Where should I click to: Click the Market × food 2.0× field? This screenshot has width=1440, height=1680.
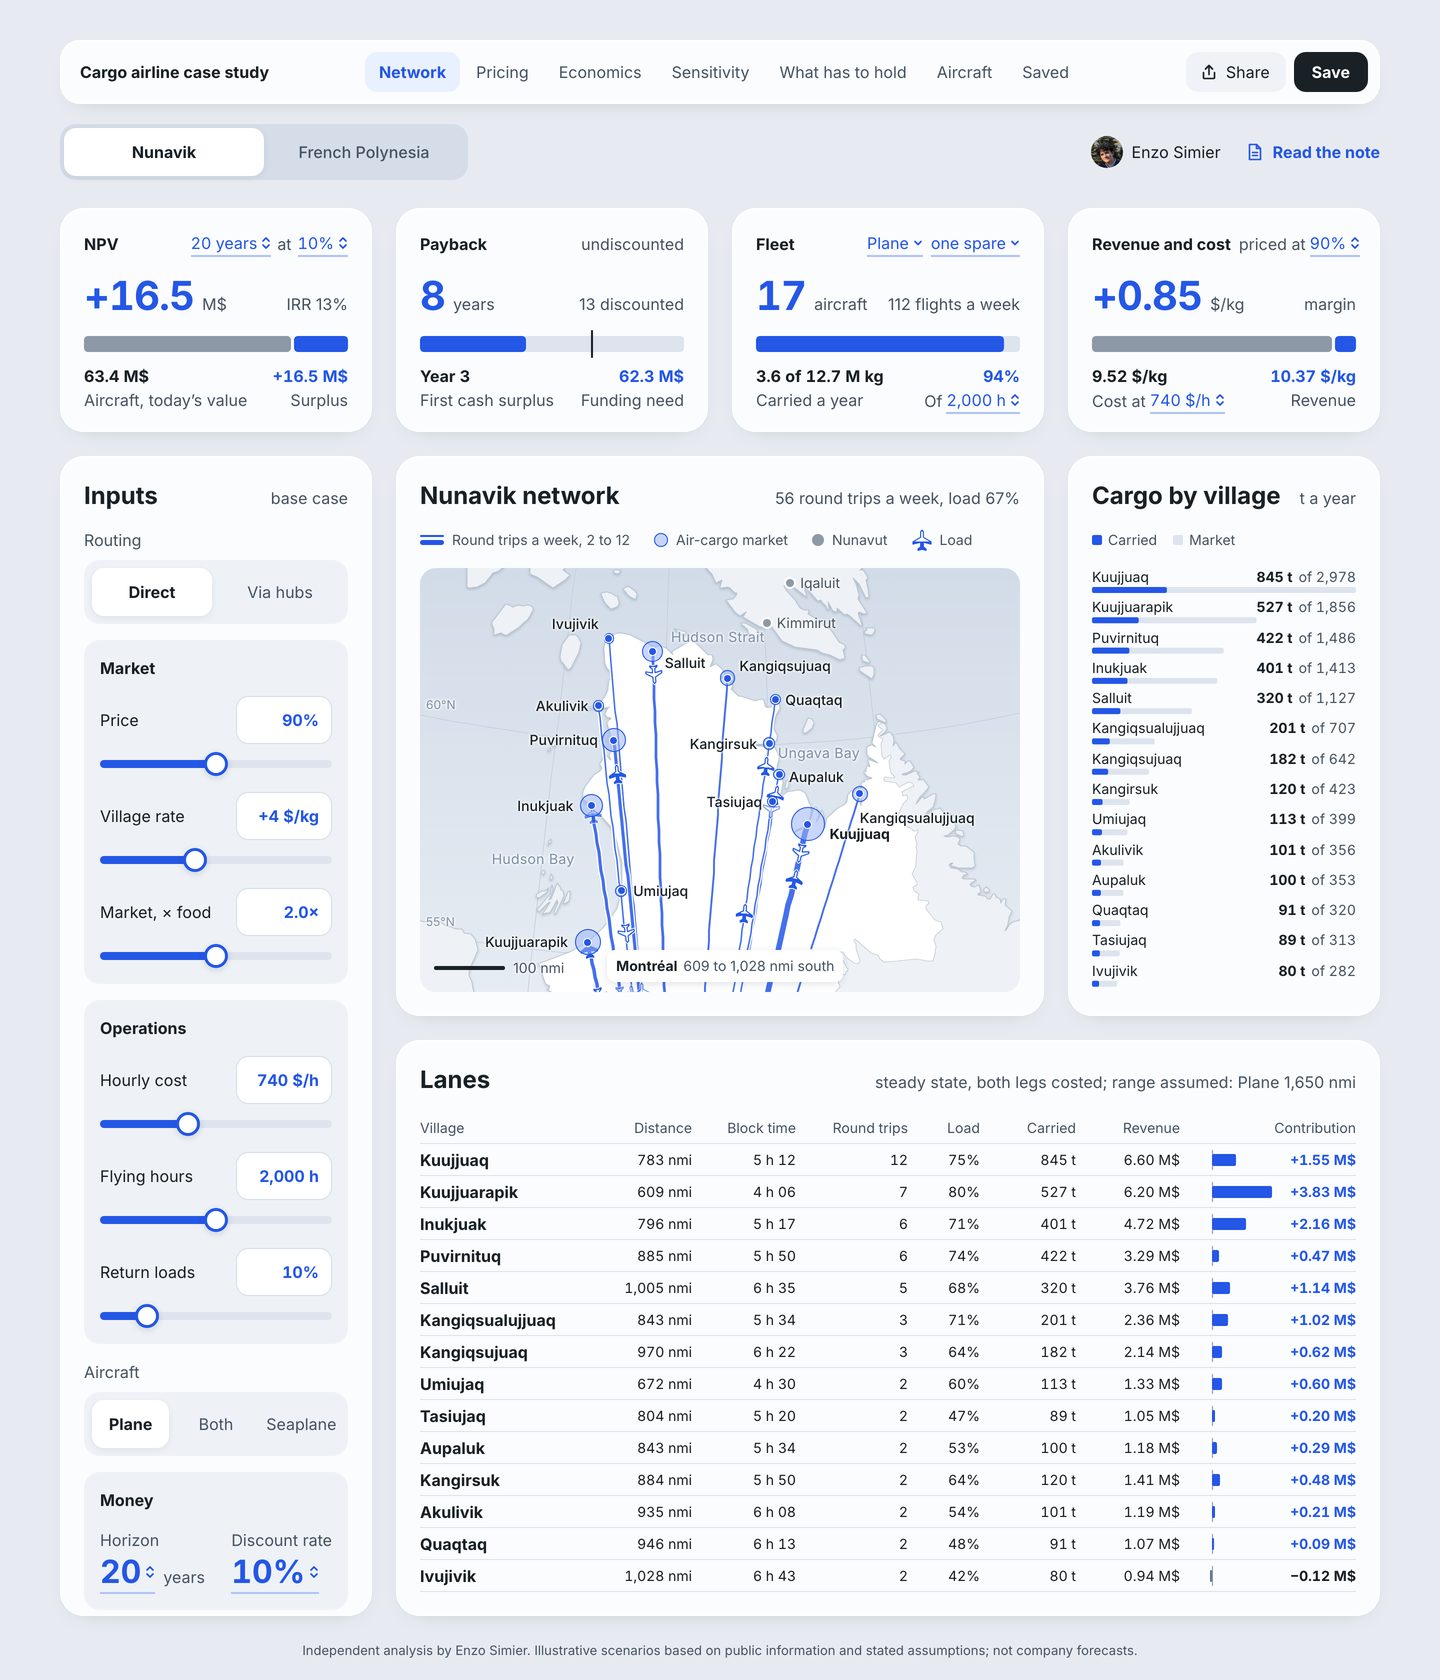[284, 912]
